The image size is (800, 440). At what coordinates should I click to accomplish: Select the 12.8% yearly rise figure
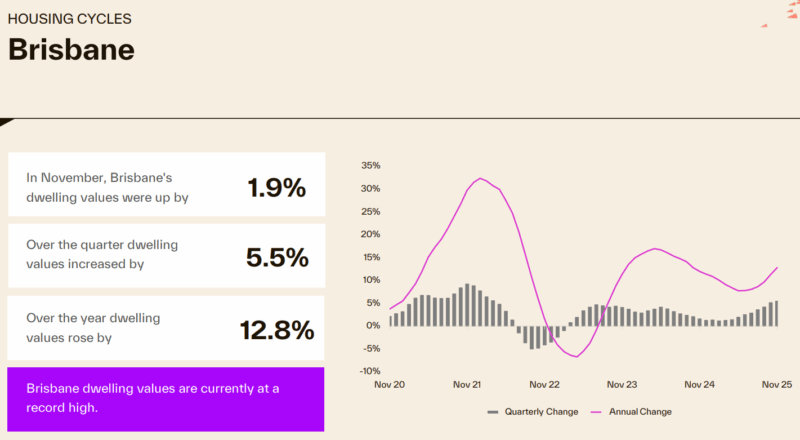click(x=276, y=329)
